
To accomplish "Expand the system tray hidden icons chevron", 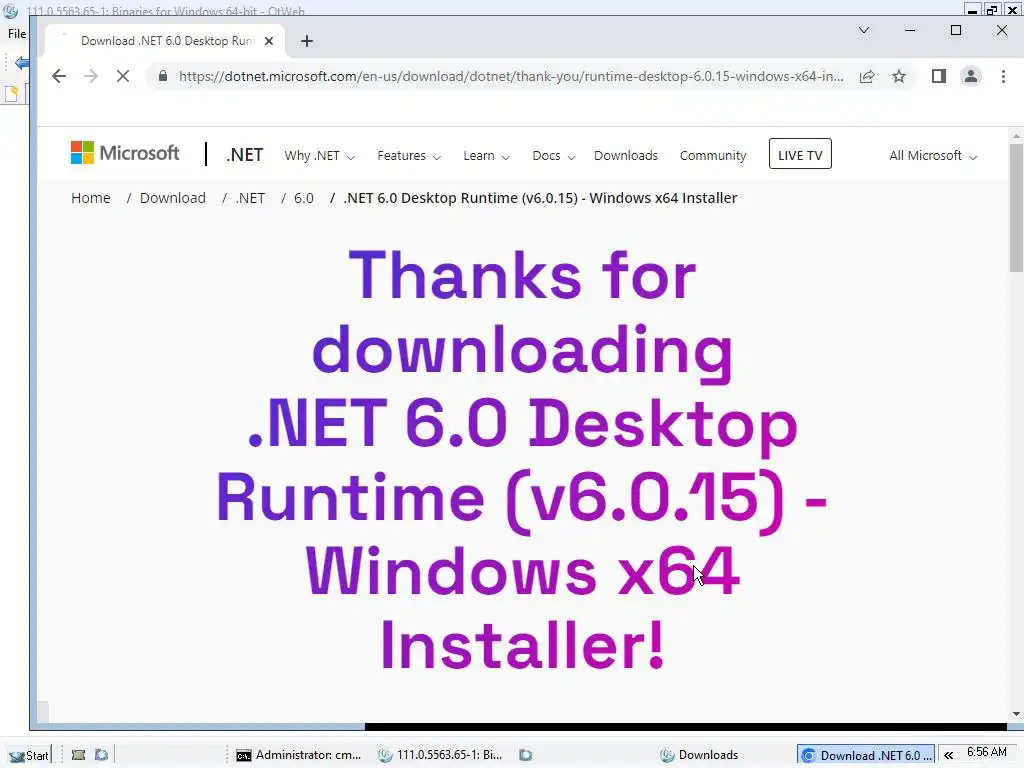I will 948,756.
